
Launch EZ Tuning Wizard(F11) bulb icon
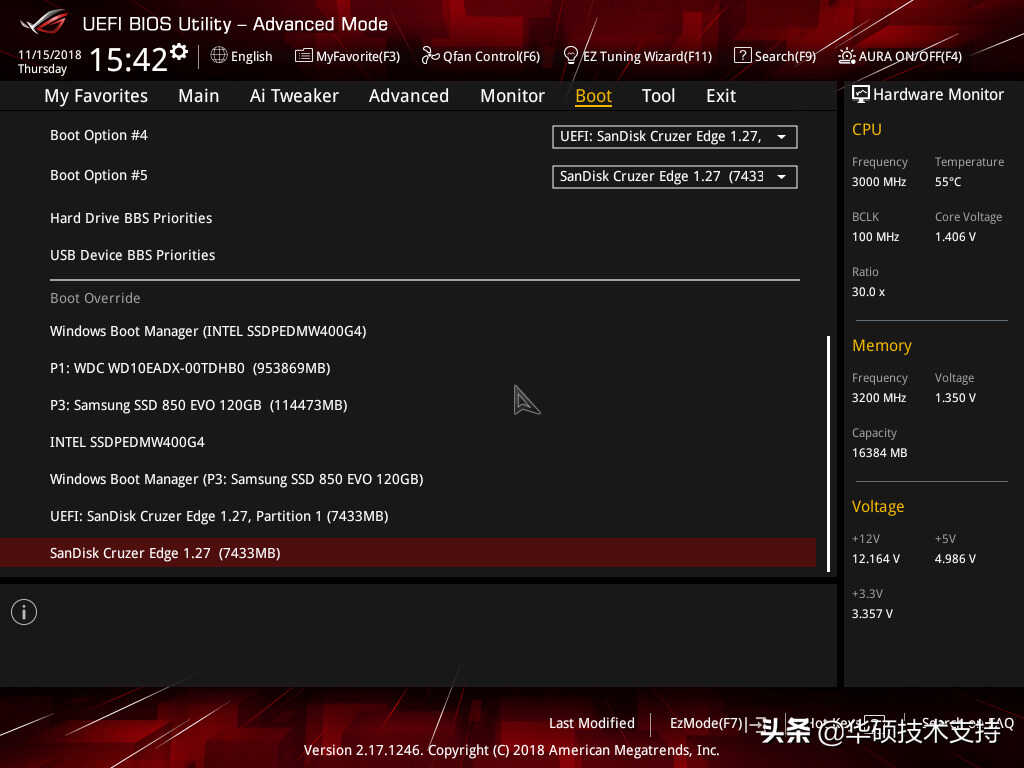[570, 56]
